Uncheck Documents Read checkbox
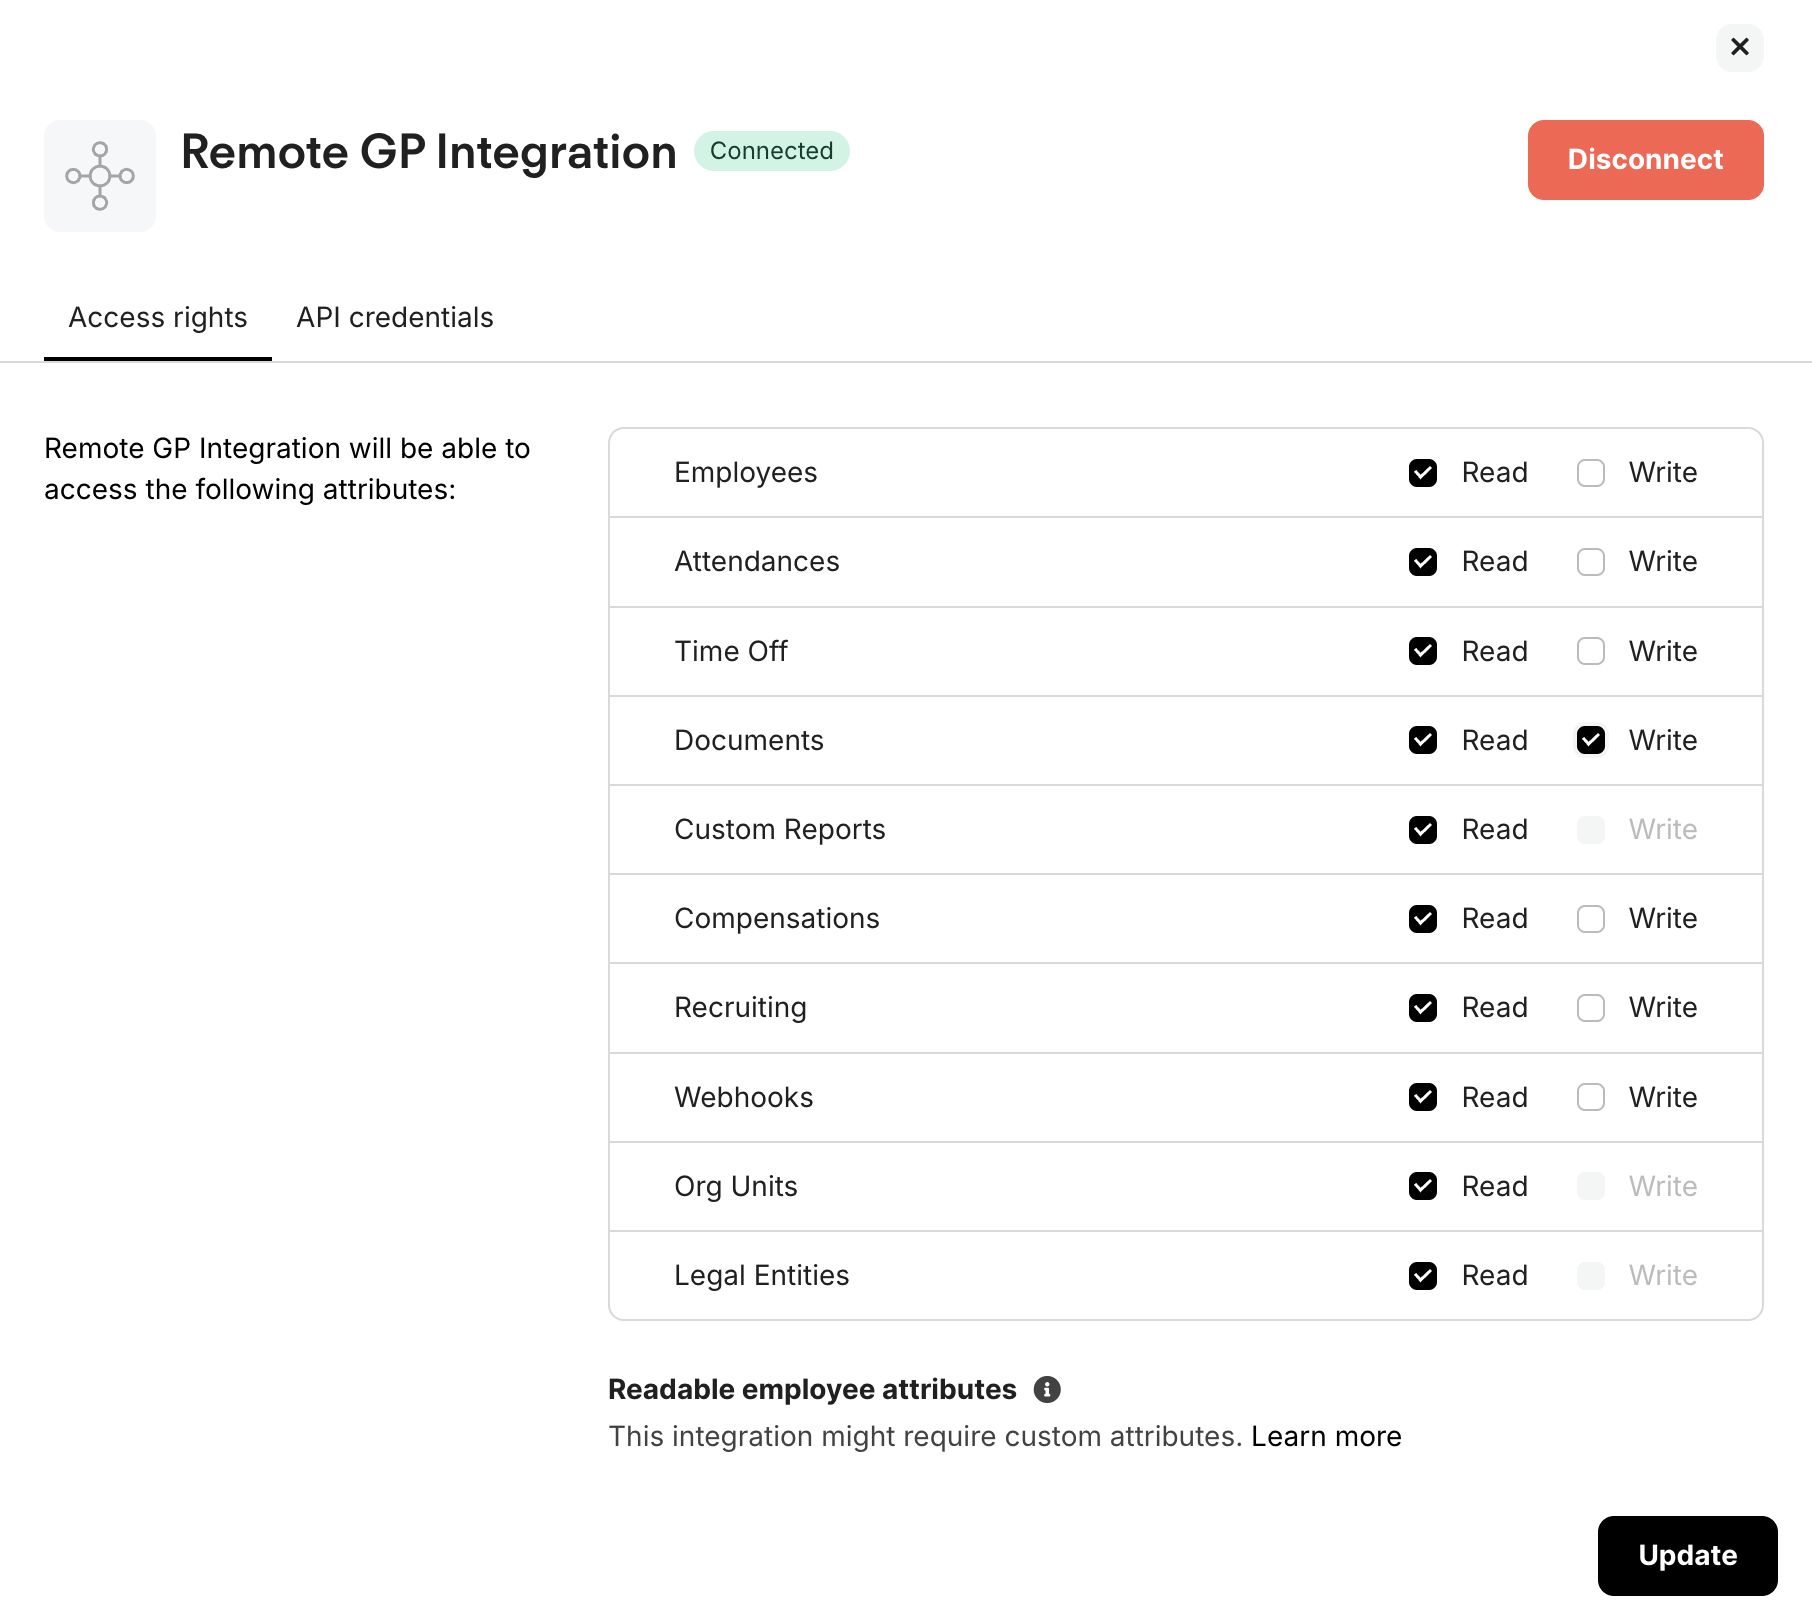The width and height of the screenshot is (1812, 1616). click(x=1423, y=740)
